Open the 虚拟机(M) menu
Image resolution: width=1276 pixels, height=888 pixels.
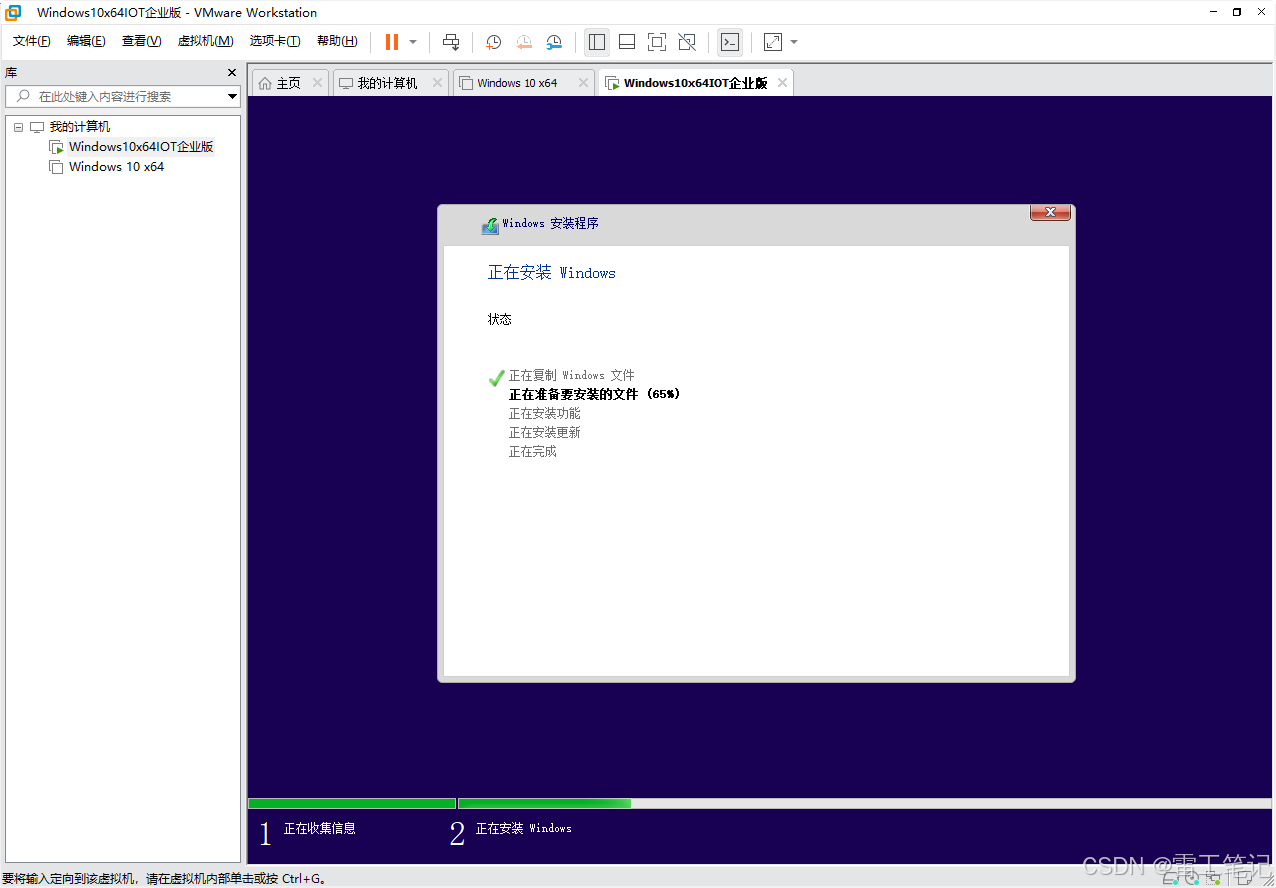pos(205,41)
